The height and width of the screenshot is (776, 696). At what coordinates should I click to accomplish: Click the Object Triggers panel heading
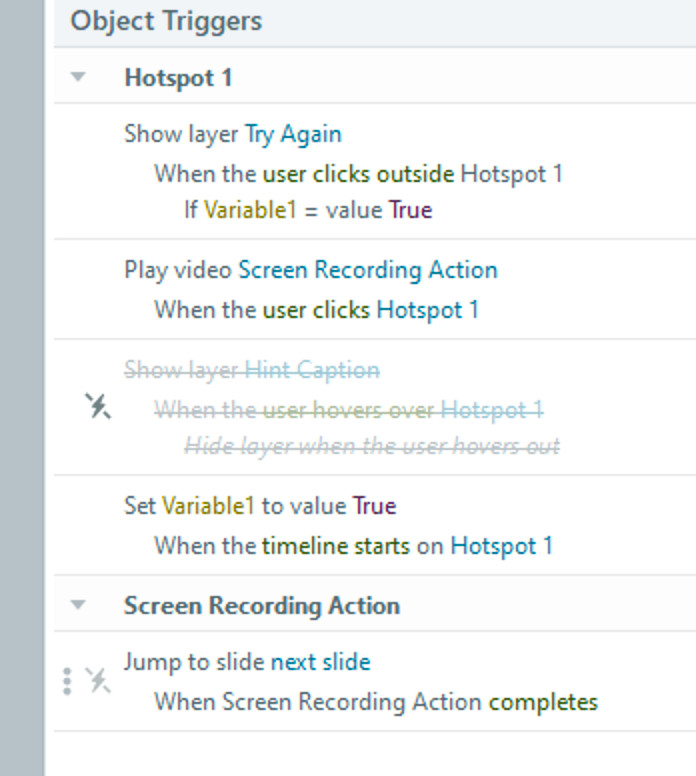166,21
